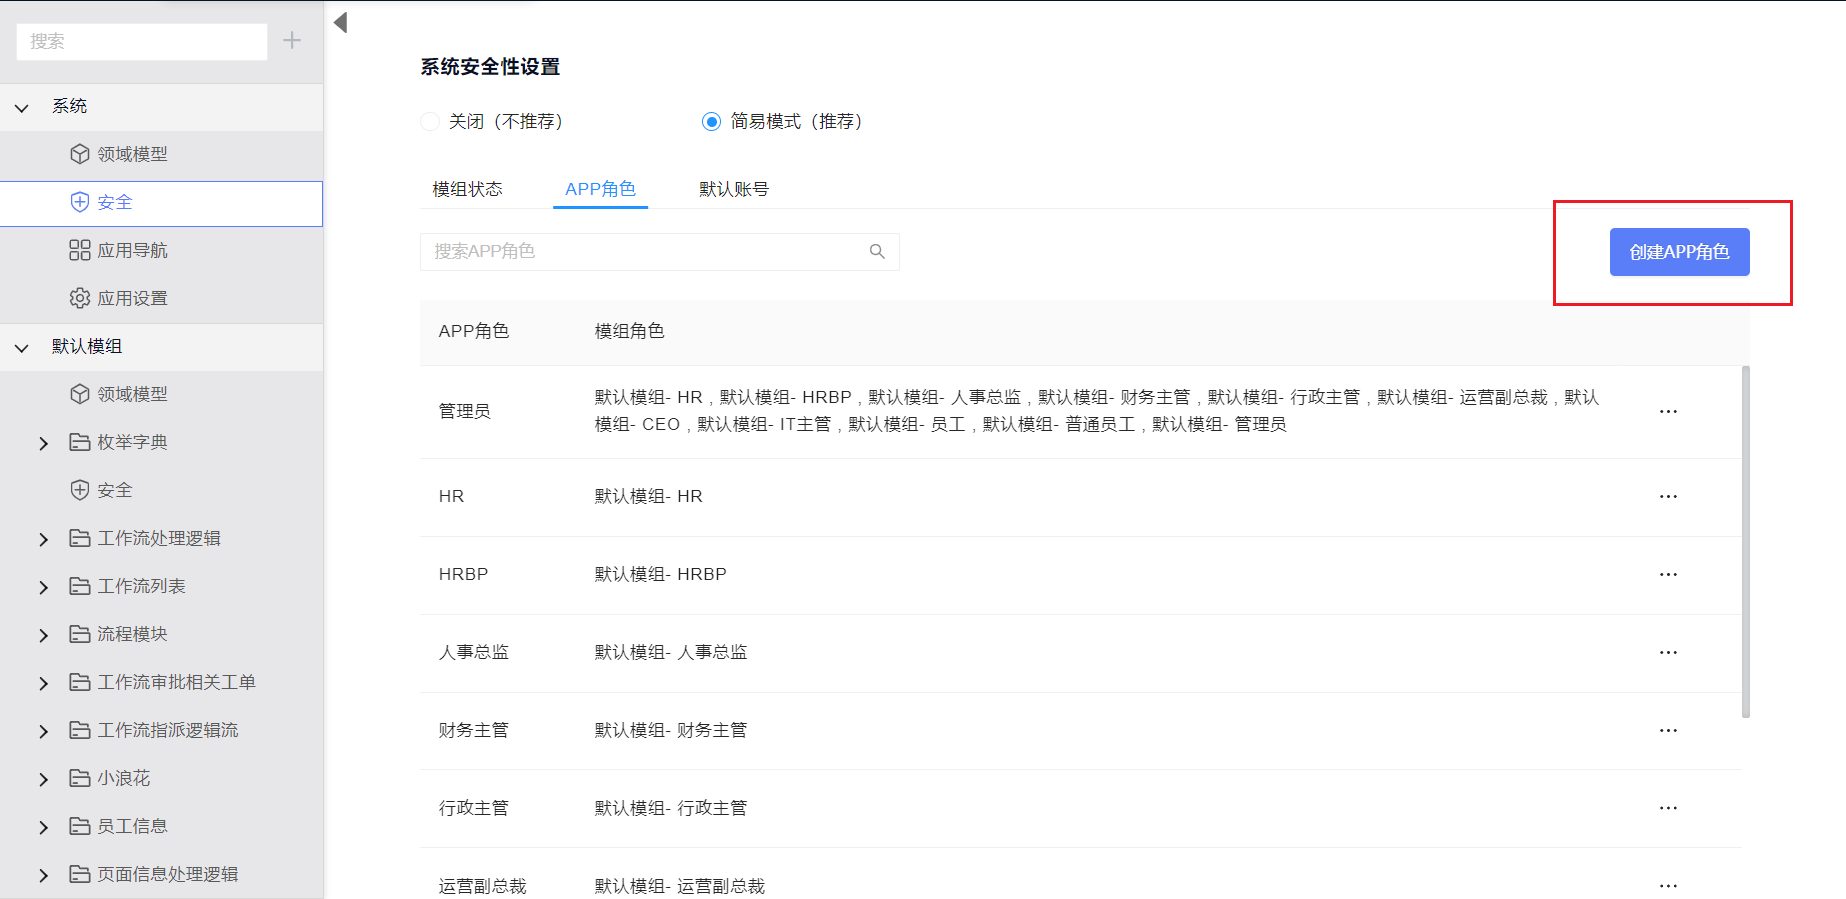Select the shield 安全 item under 系统

(x=161, y=203)
